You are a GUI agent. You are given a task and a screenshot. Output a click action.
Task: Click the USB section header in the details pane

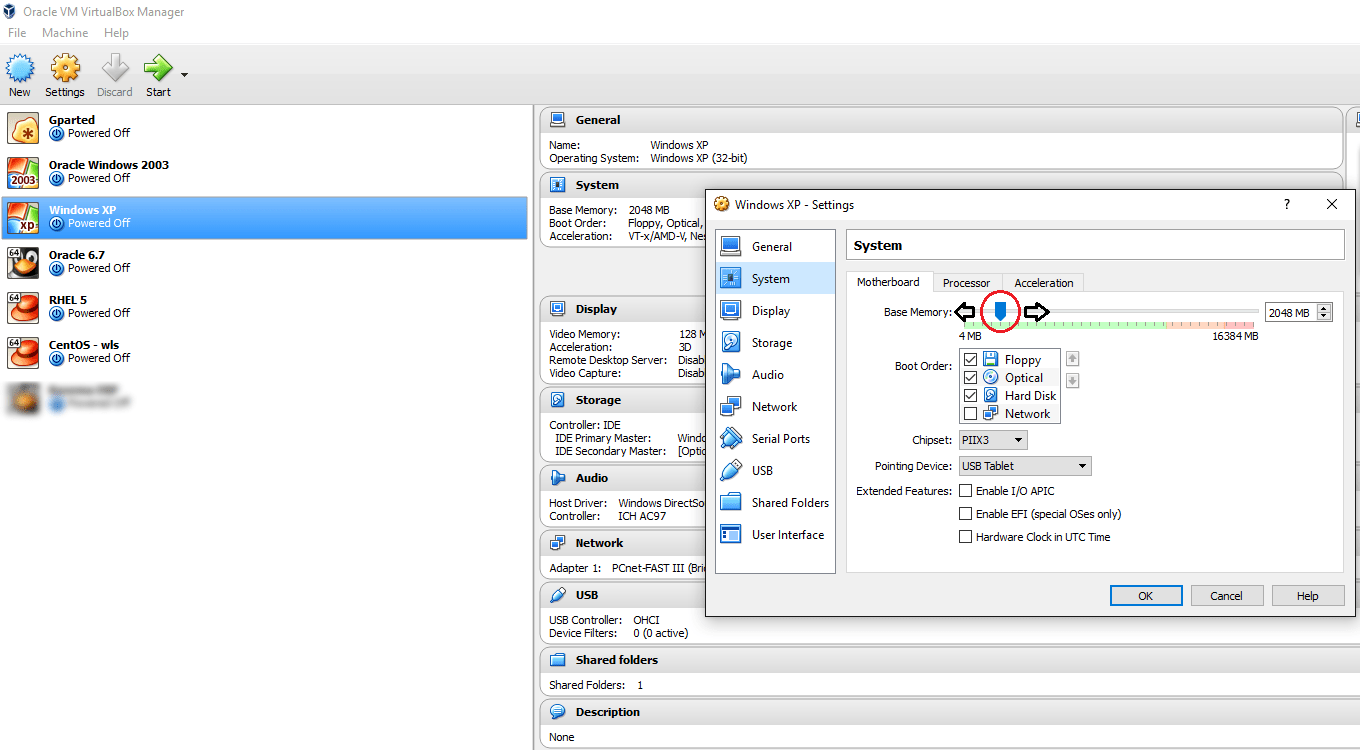623,595
